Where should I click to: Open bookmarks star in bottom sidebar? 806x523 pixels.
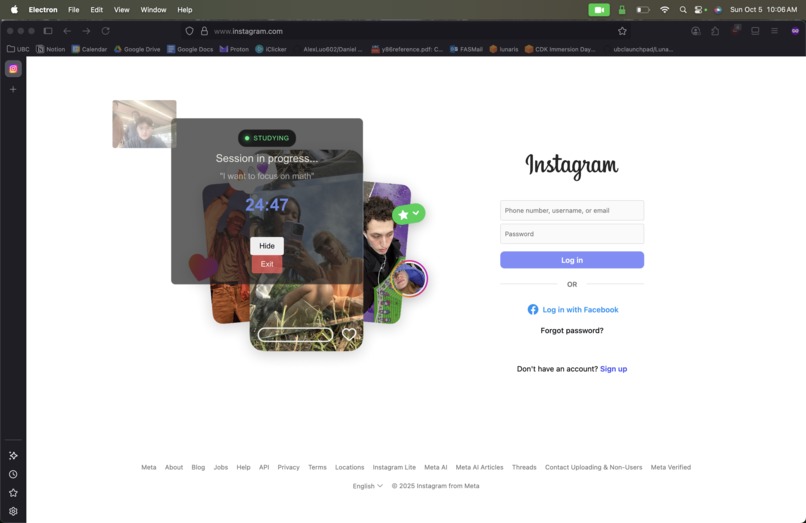(x=13, y=493)
